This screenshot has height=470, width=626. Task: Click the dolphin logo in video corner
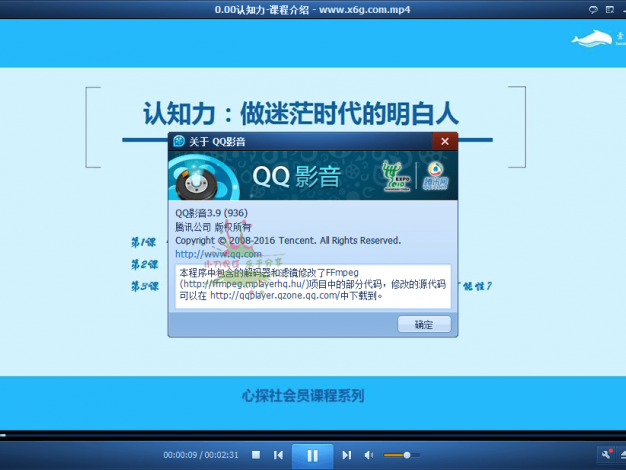[x=592, y=39]
